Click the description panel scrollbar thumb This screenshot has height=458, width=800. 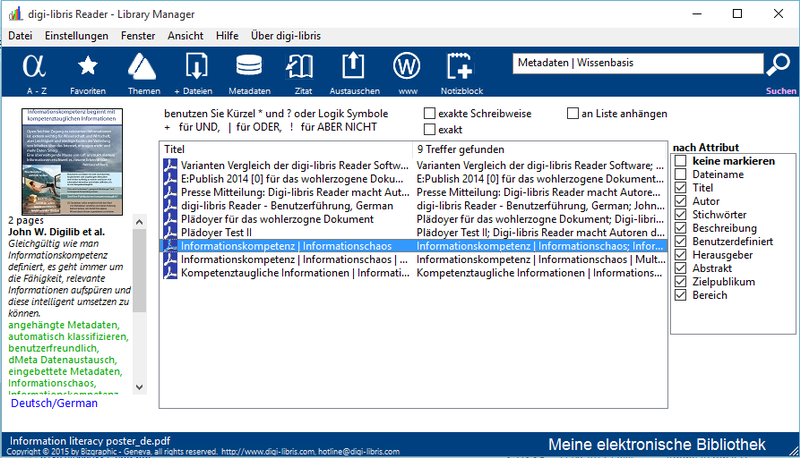[139, 270]
